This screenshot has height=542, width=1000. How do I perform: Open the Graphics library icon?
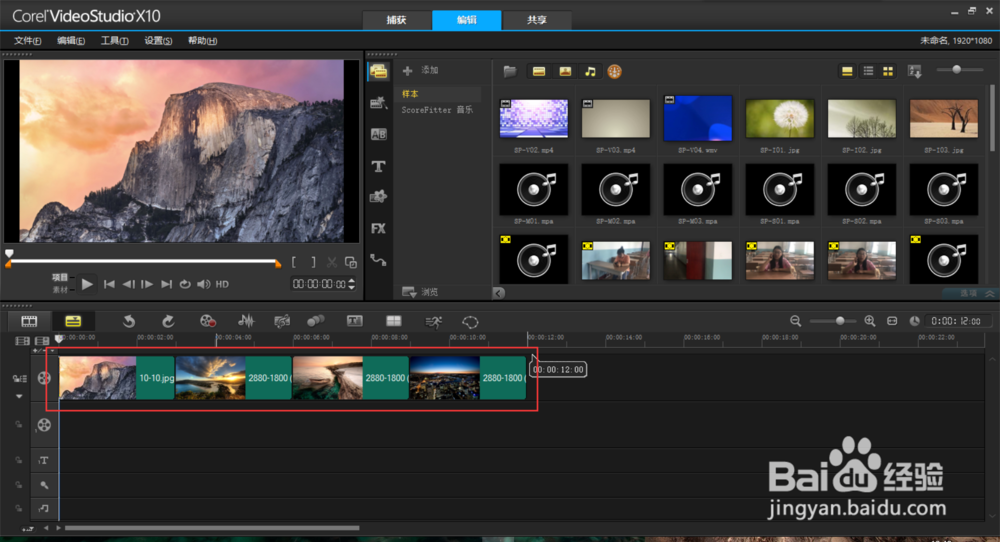pos(378,196)
